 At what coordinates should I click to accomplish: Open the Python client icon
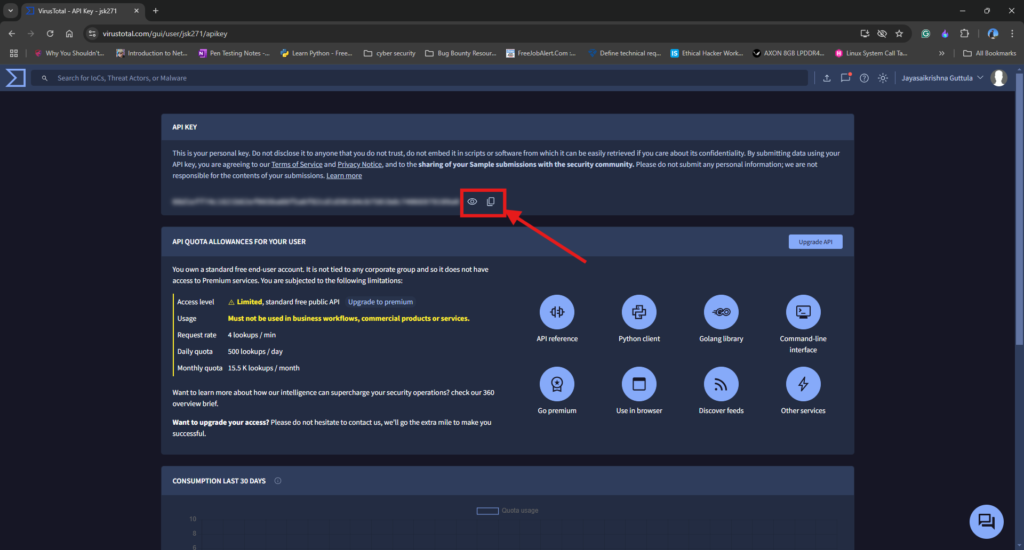pyautogui.click(x=639, y=312)
